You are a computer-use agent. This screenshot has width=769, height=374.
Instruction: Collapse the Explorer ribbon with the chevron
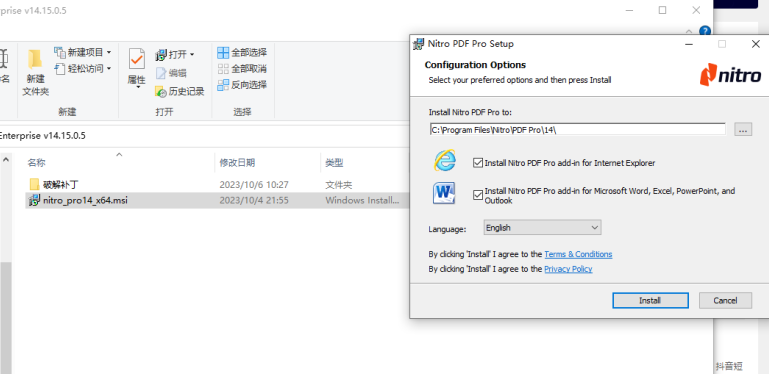pyautogui.click(x=689, y=31)
